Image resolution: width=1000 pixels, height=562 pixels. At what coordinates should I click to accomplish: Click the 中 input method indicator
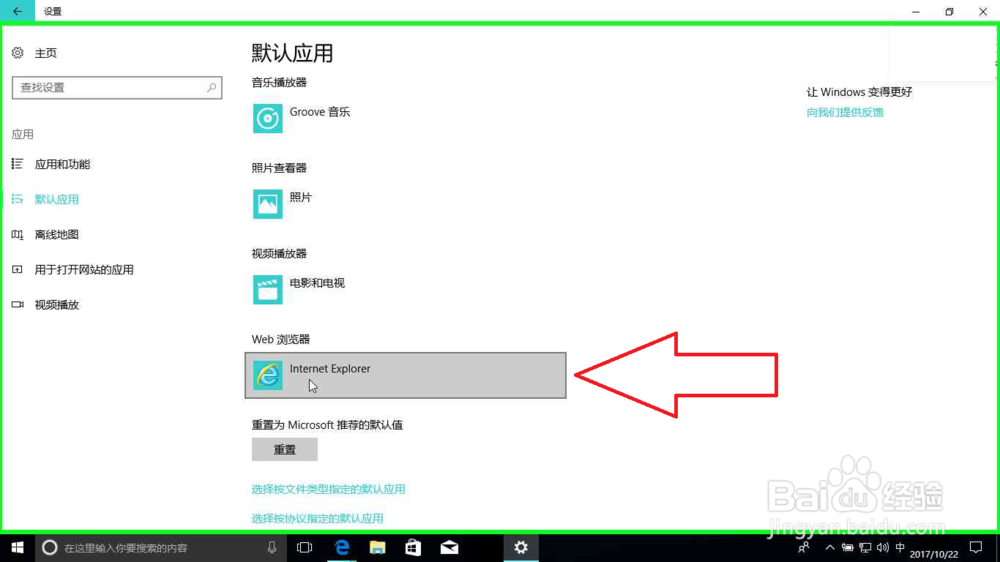[900, 547]
